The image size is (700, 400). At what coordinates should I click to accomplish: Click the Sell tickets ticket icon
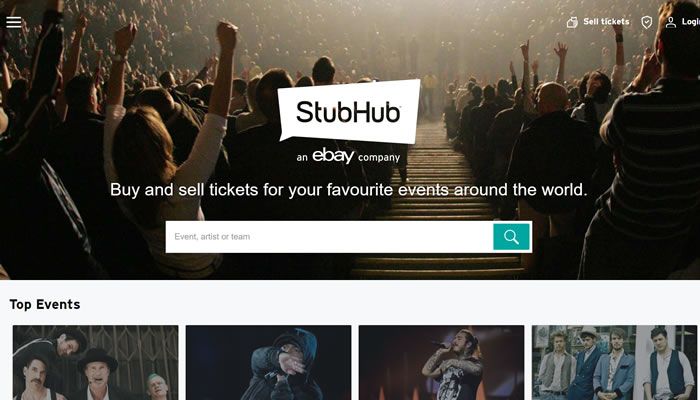tap(572, 22)
